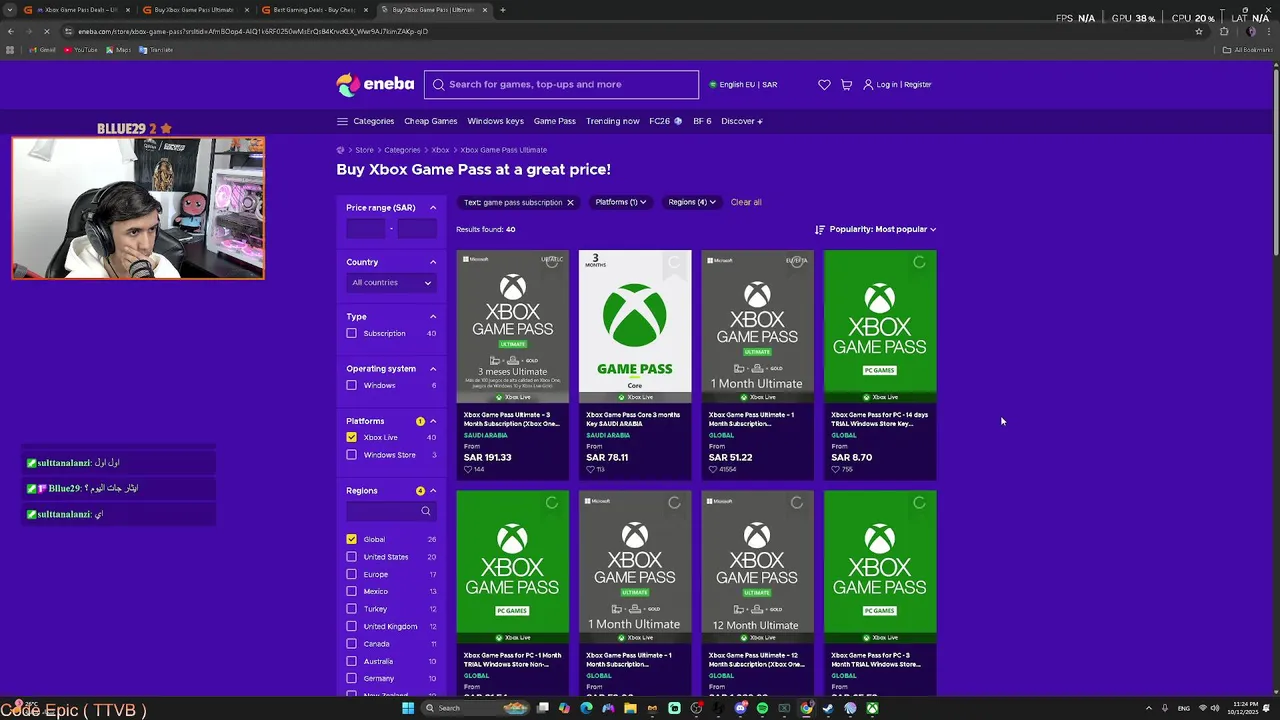The height and width of the screenshot is (720, 1280).
Task: Collapse the Type filter section
Action: point(433,317)
